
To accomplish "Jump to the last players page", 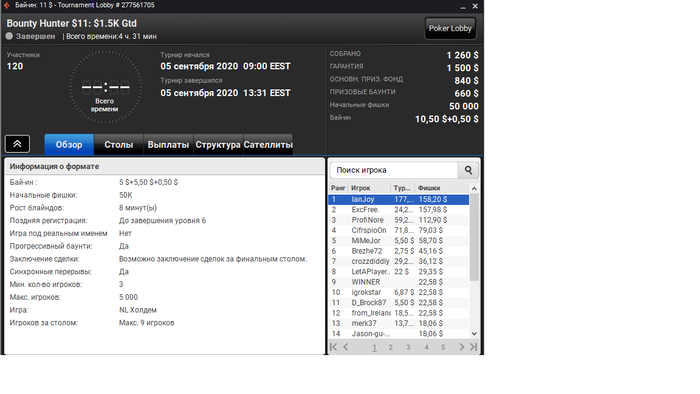I will [474, 347].
